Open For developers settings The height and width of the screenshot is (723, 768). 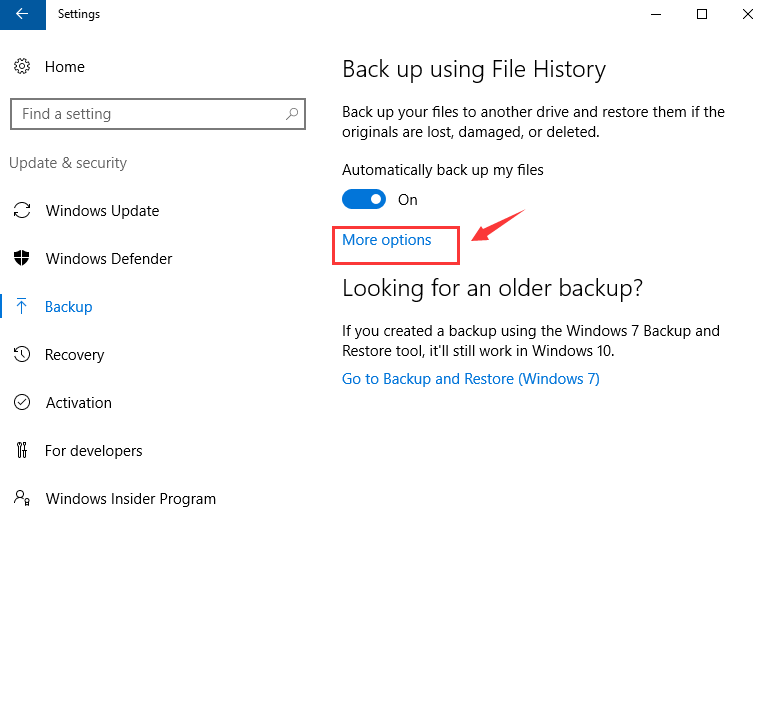94,451
